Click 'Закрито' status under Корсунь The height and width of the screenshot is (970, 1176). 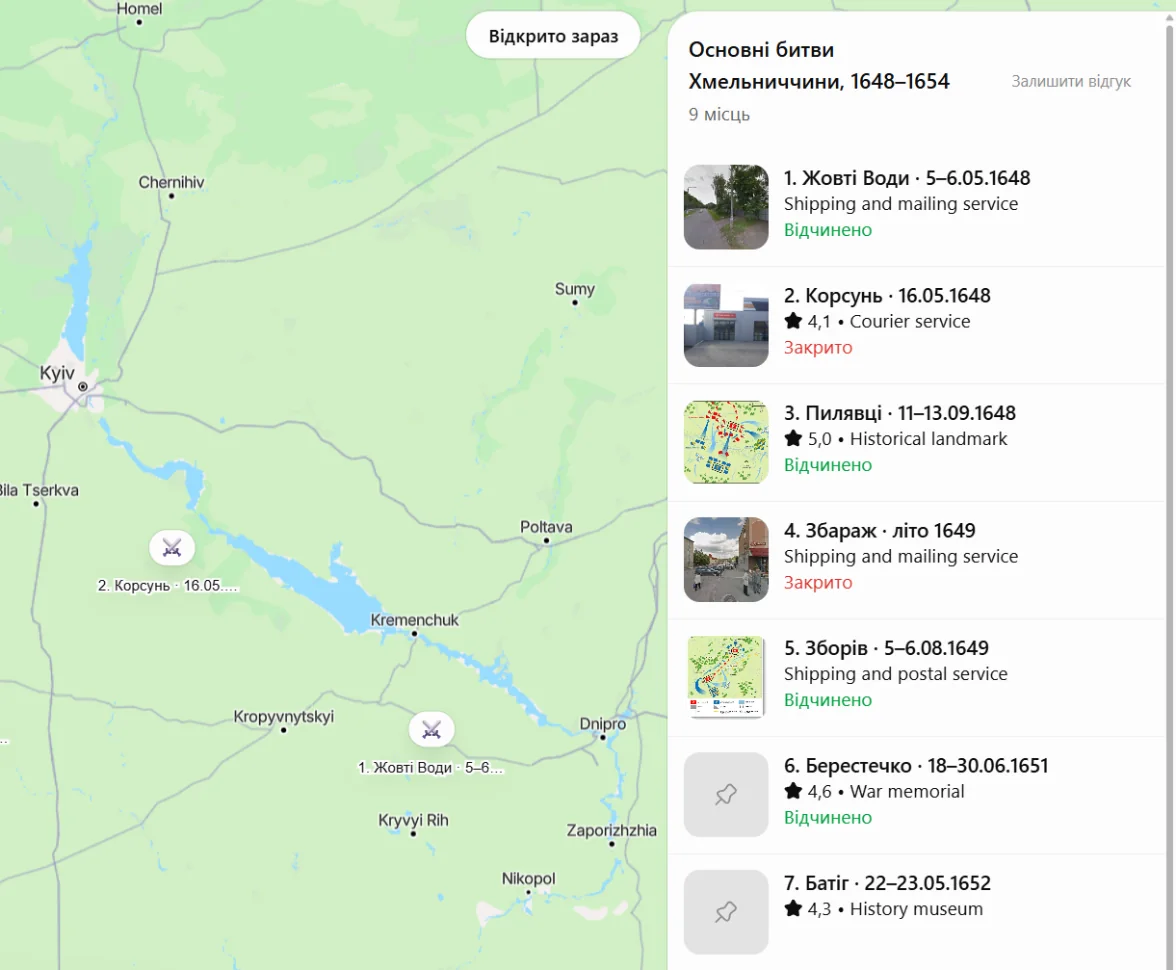tap(818, 347)
